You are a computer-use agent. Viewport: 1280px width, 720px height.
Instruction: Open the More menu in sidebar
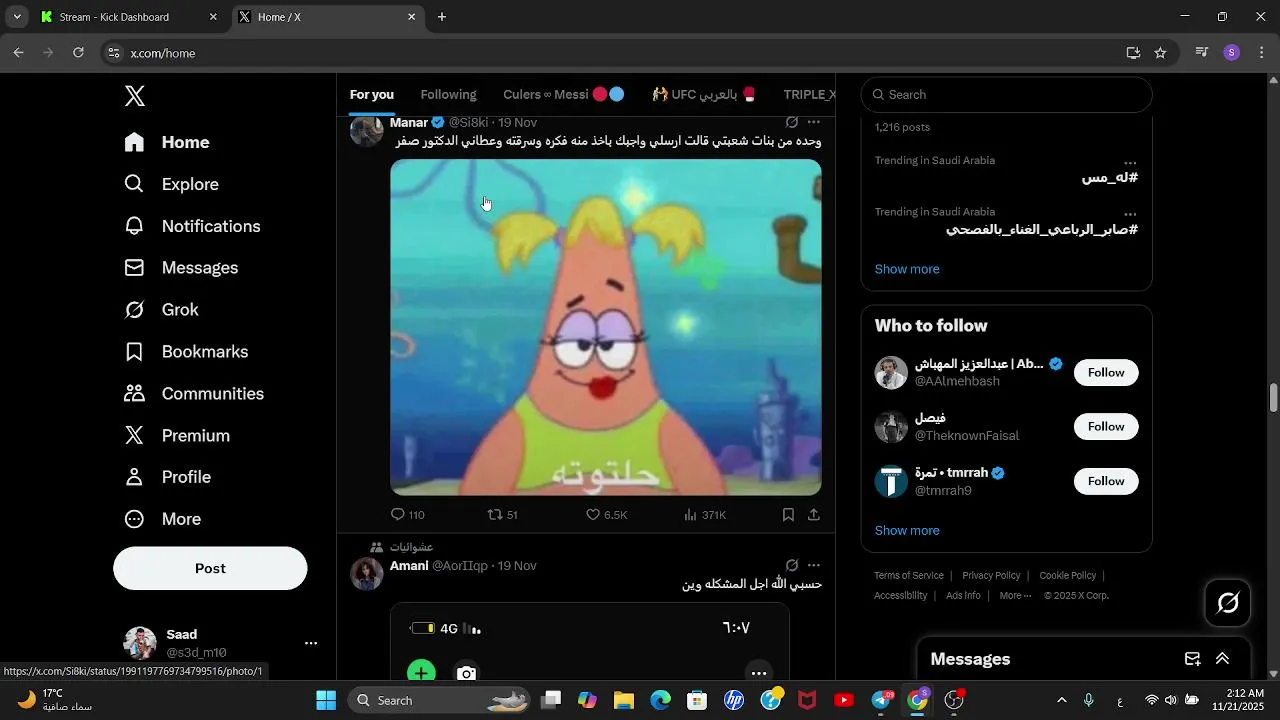[x=162, y=519]
